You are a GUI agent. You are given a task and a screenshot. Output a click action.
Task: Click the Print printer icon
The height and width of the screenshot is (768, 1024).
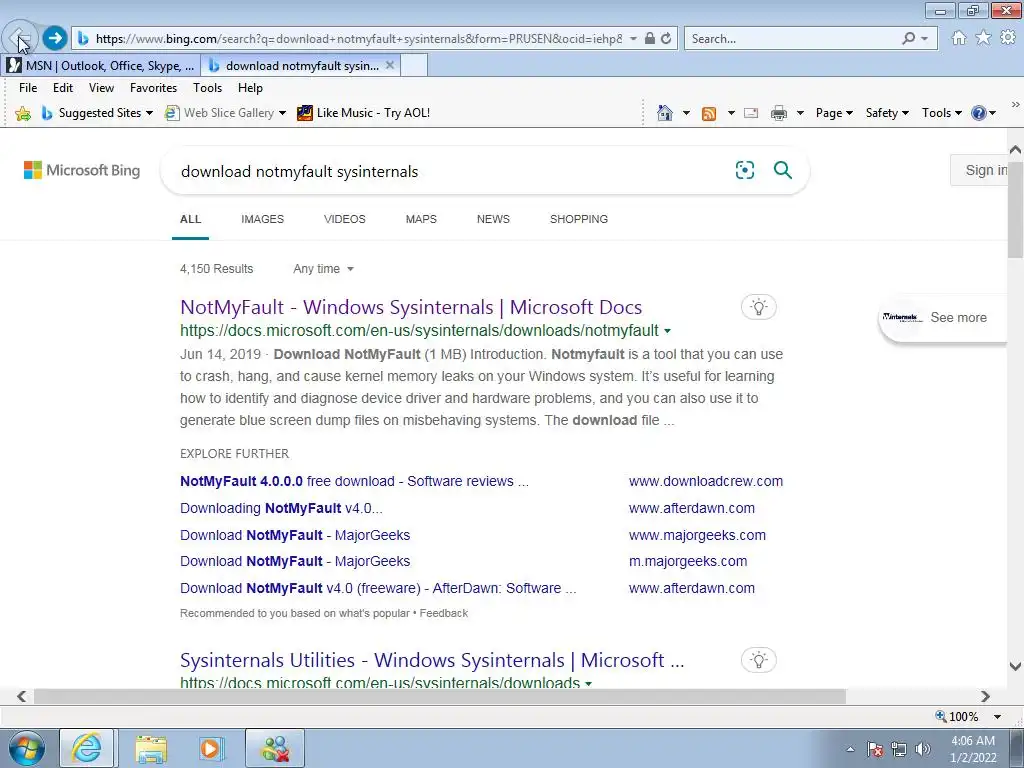pyautogui.click(x=778, y=113)
